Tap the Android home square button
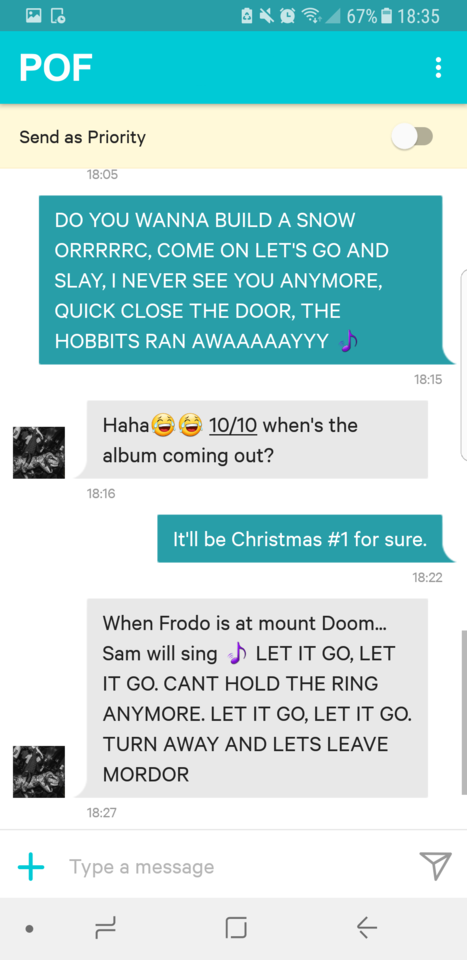 click(236, 928)
